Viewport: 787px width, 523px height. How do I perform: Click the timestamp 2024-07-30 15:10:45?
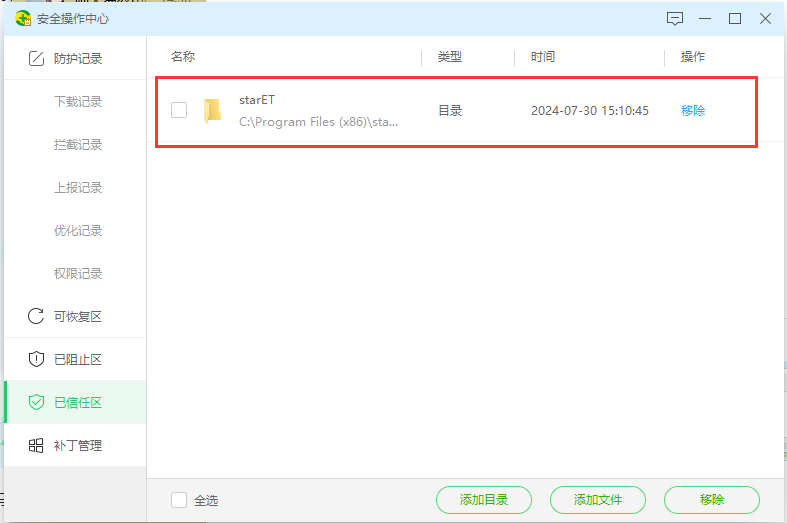[x=590, y=110]
